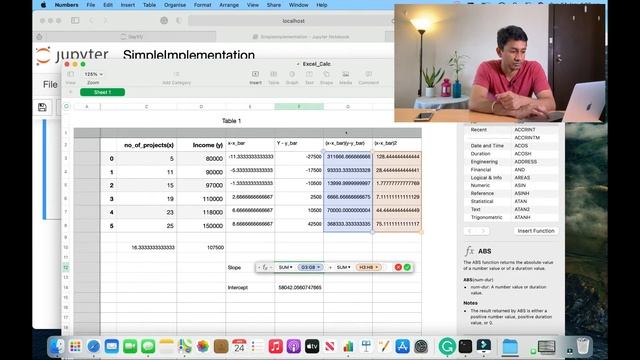Select the Reference function category
640x360 pixels.
pyautogui.click(x=482, y=193)
